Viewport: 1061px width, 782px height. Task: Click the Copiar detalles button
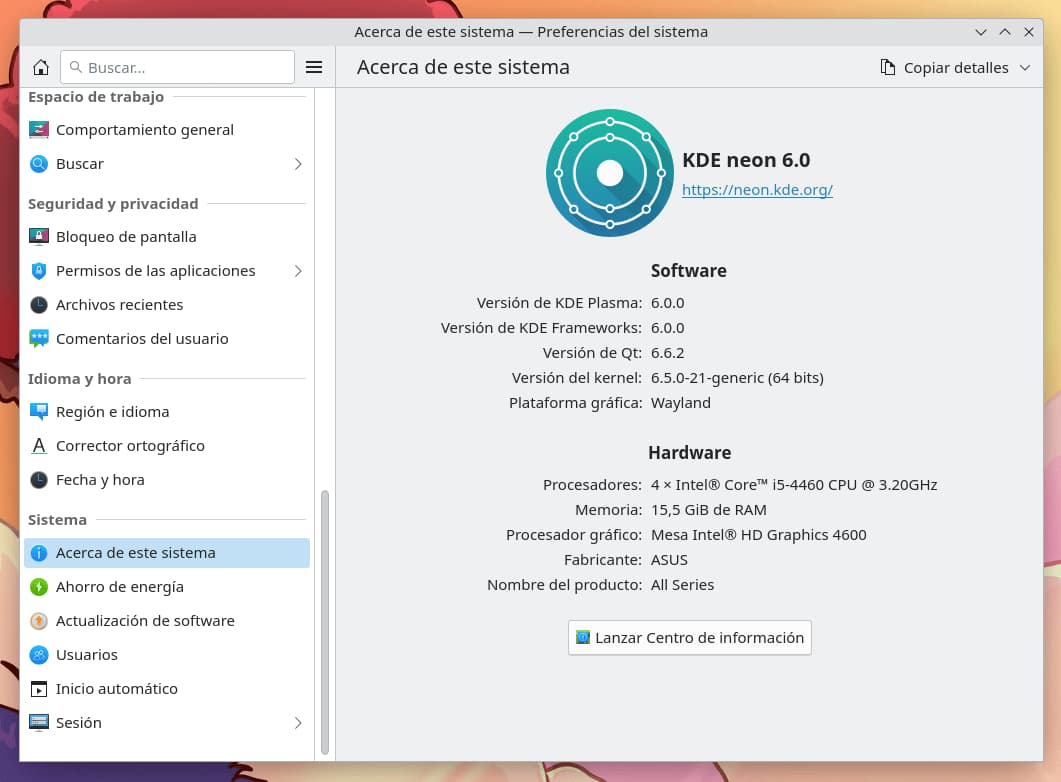(955, 68)
